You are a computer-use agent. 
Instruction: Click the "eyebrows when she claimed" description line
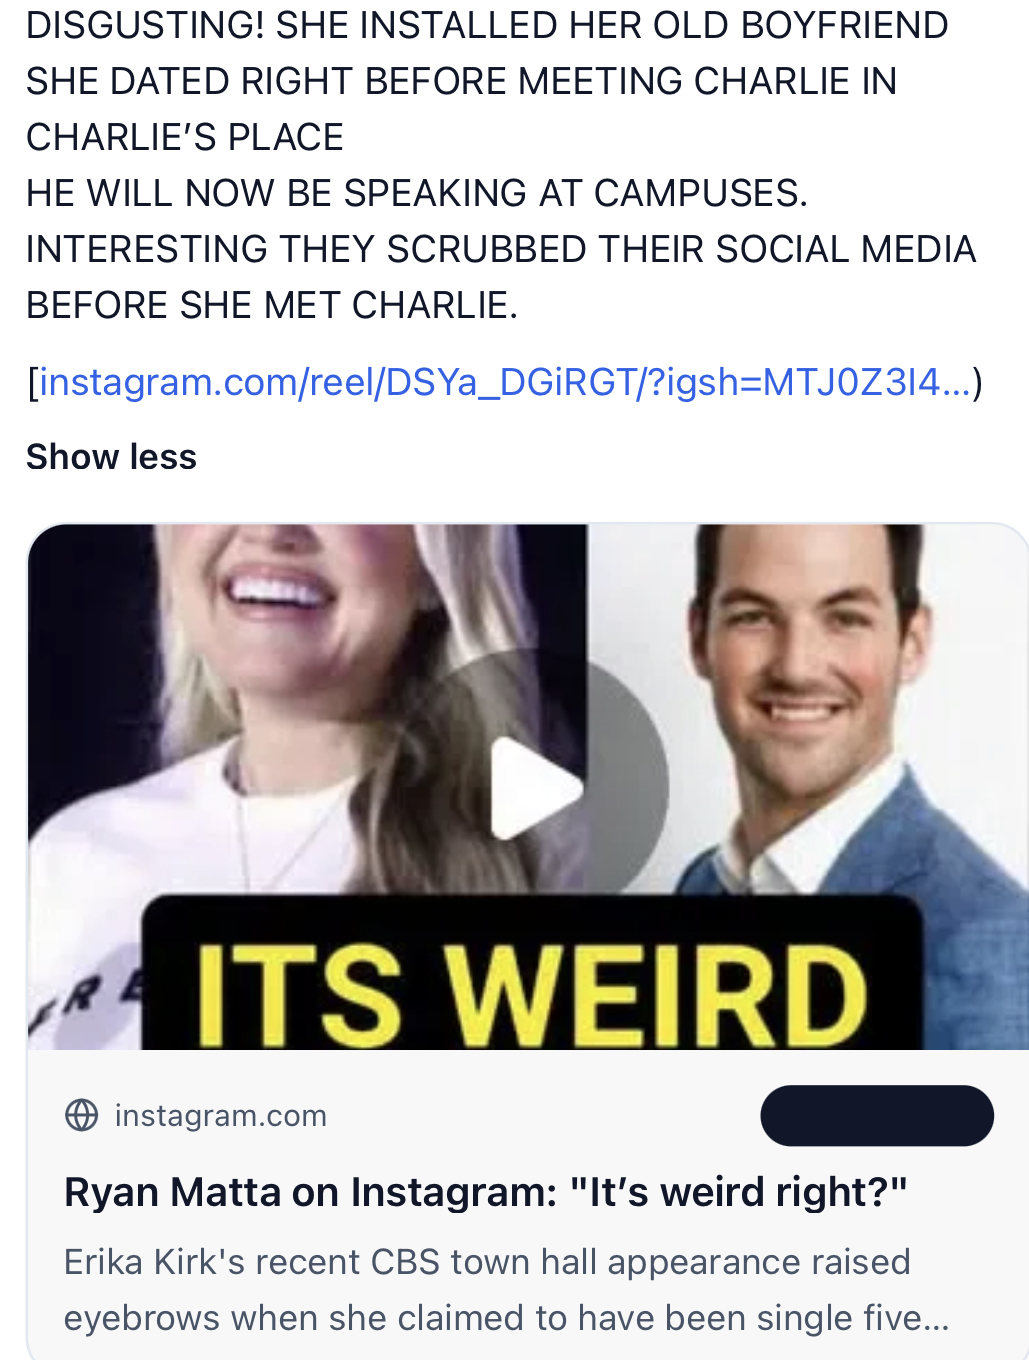point(505,1318)
